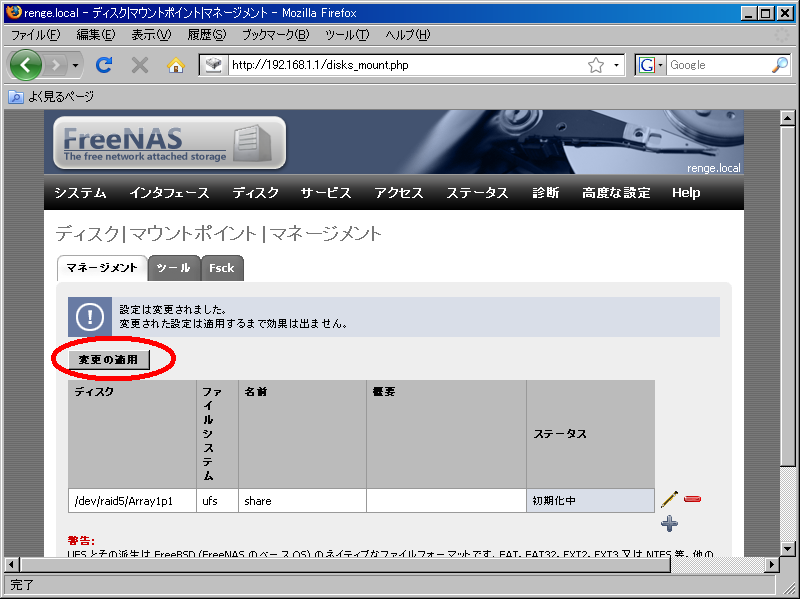Open the サービス navigation menu
Image resolution: width=800 pixels, height=599 pixels.
click(326, 192)
